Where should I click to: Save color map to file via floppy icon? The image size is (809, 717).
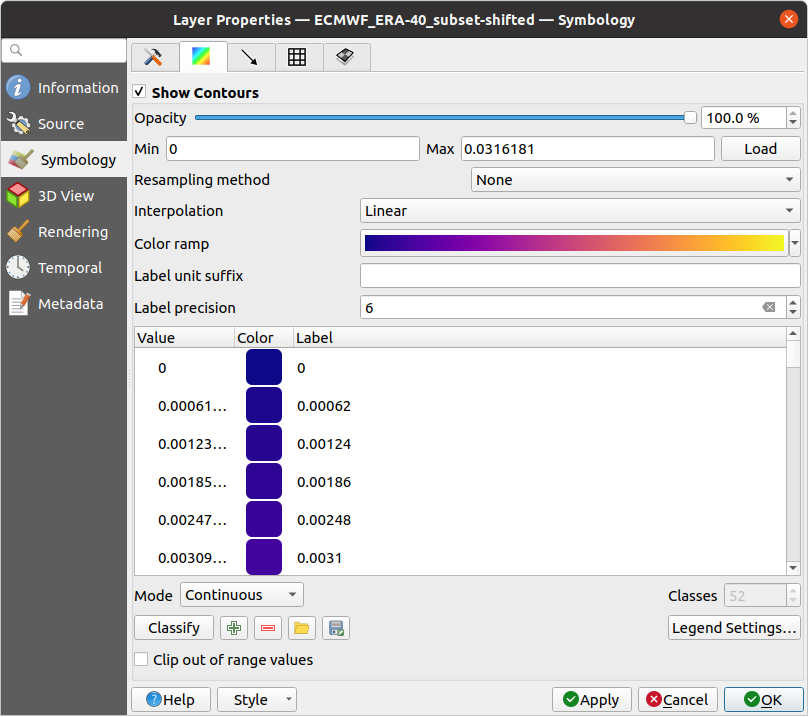(336, 628)
